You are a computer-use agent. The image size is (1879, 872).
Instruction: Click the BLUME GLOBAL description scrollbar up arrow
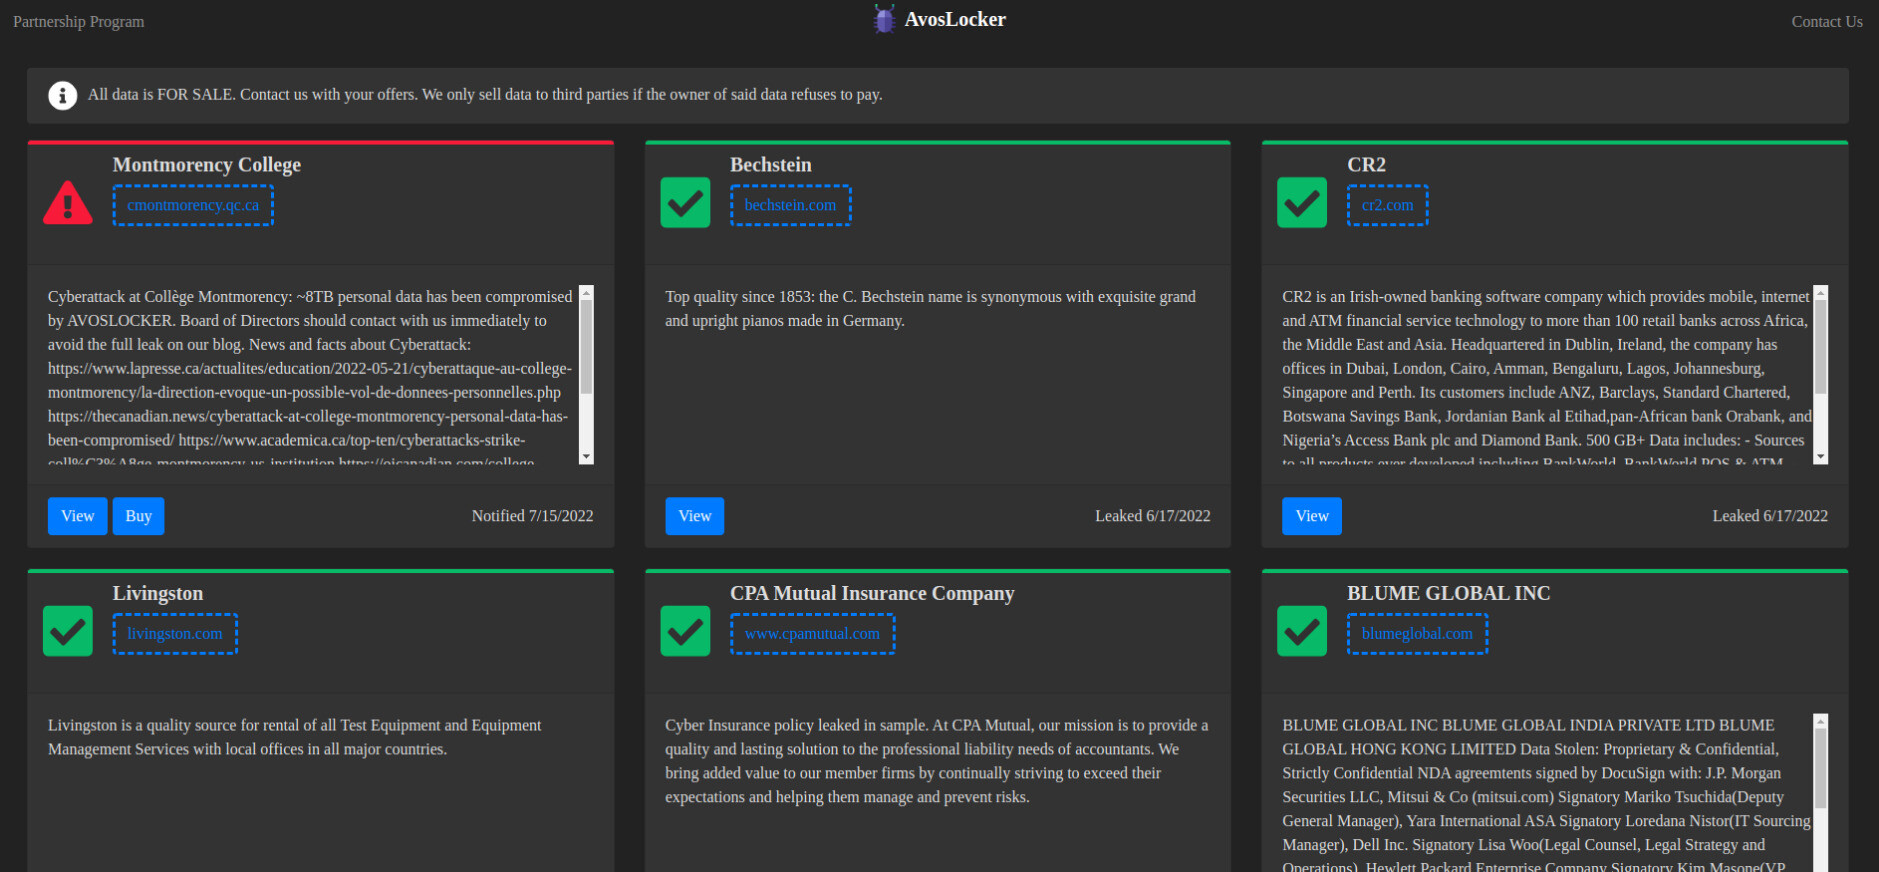click(1820, 721)
